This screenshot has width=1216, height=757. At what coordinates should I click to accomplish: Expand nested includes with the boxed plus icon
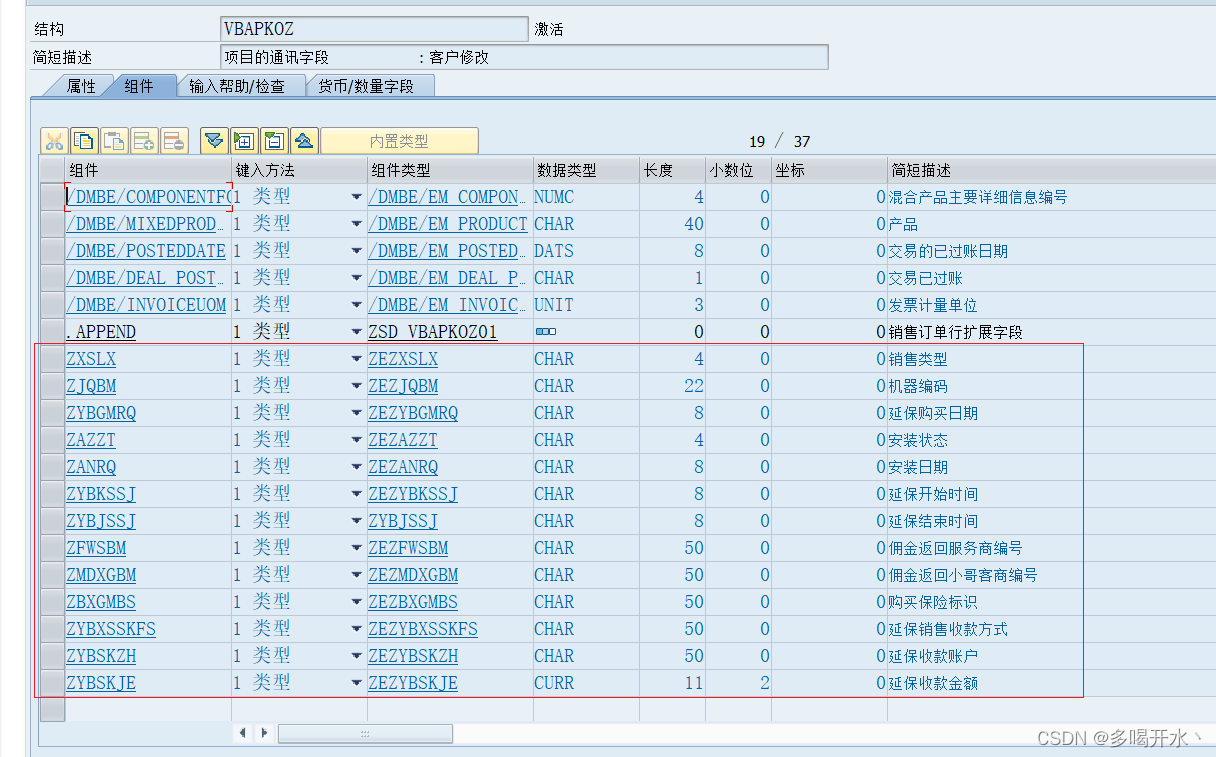click(x=243, y=140)
